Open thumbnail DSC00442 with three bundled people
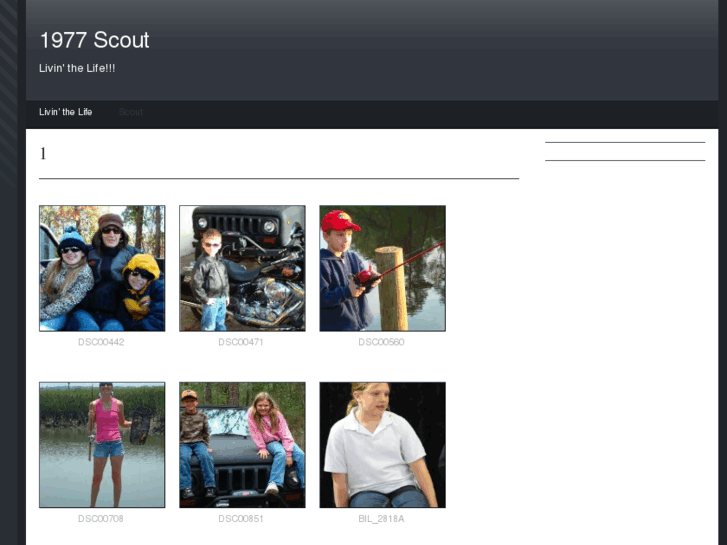Image resolution: width=727 pixels, height=545 pixels. [x=102, y=268]
